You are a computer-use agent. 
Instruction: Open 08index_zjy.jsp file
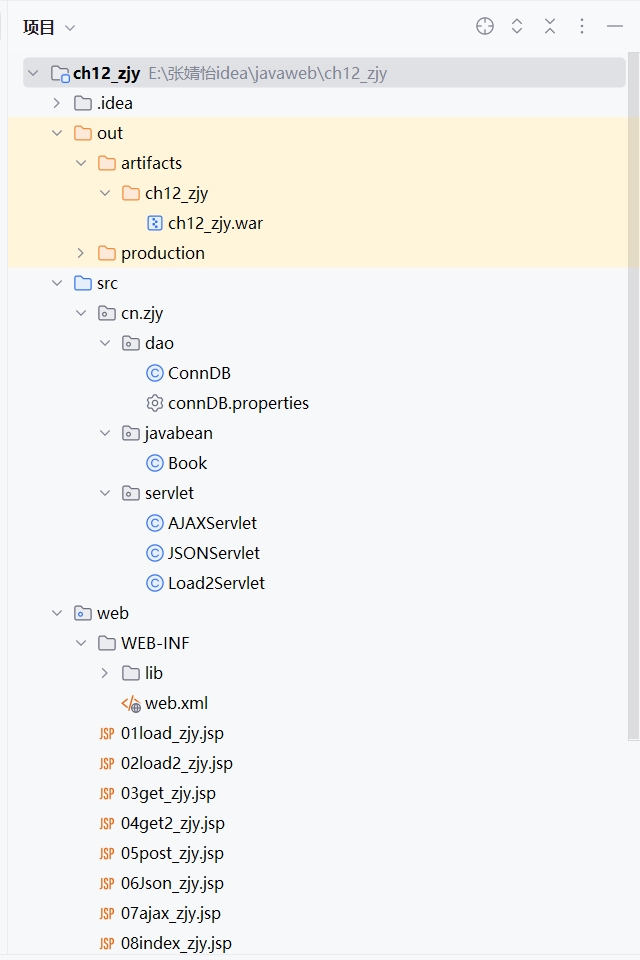click(x=176, y=943)
